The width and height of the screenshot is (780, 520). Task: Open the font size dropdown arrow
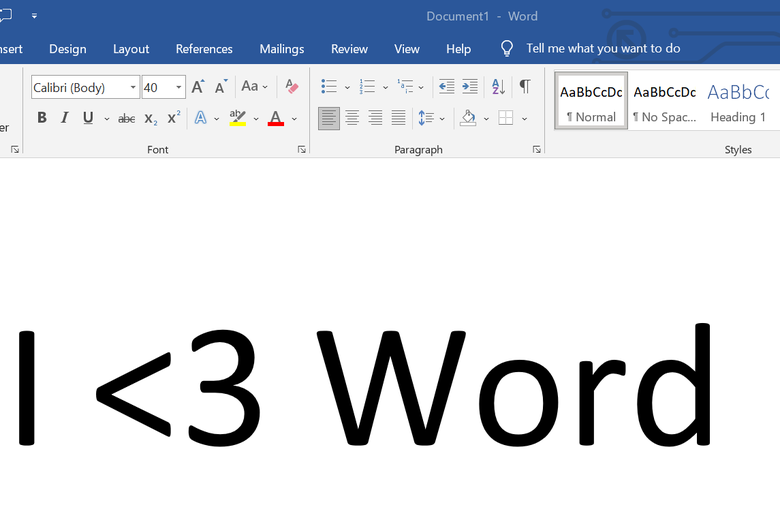pyautogui.click(x=179, y=88)
